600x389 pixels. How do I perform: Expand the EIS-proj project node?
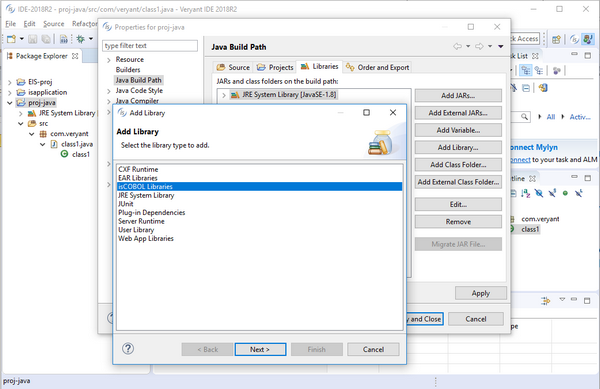10,82
